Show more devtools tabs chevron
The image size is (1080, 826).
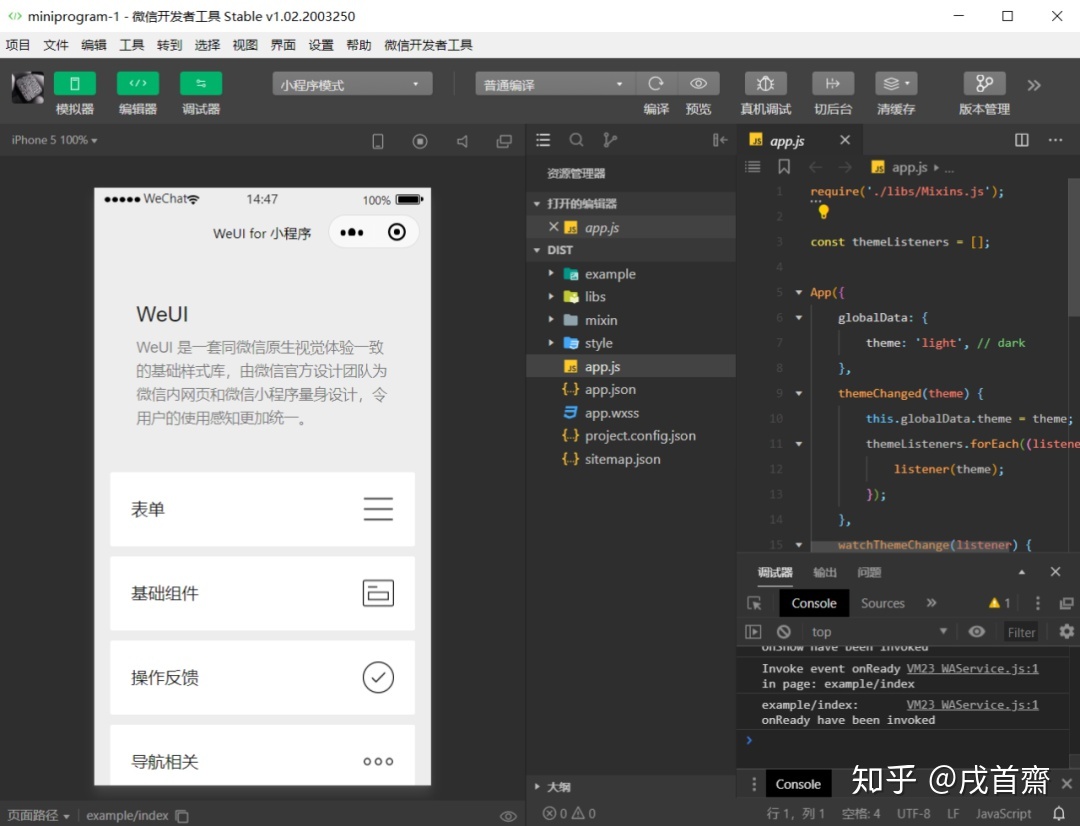coord(931,603)
